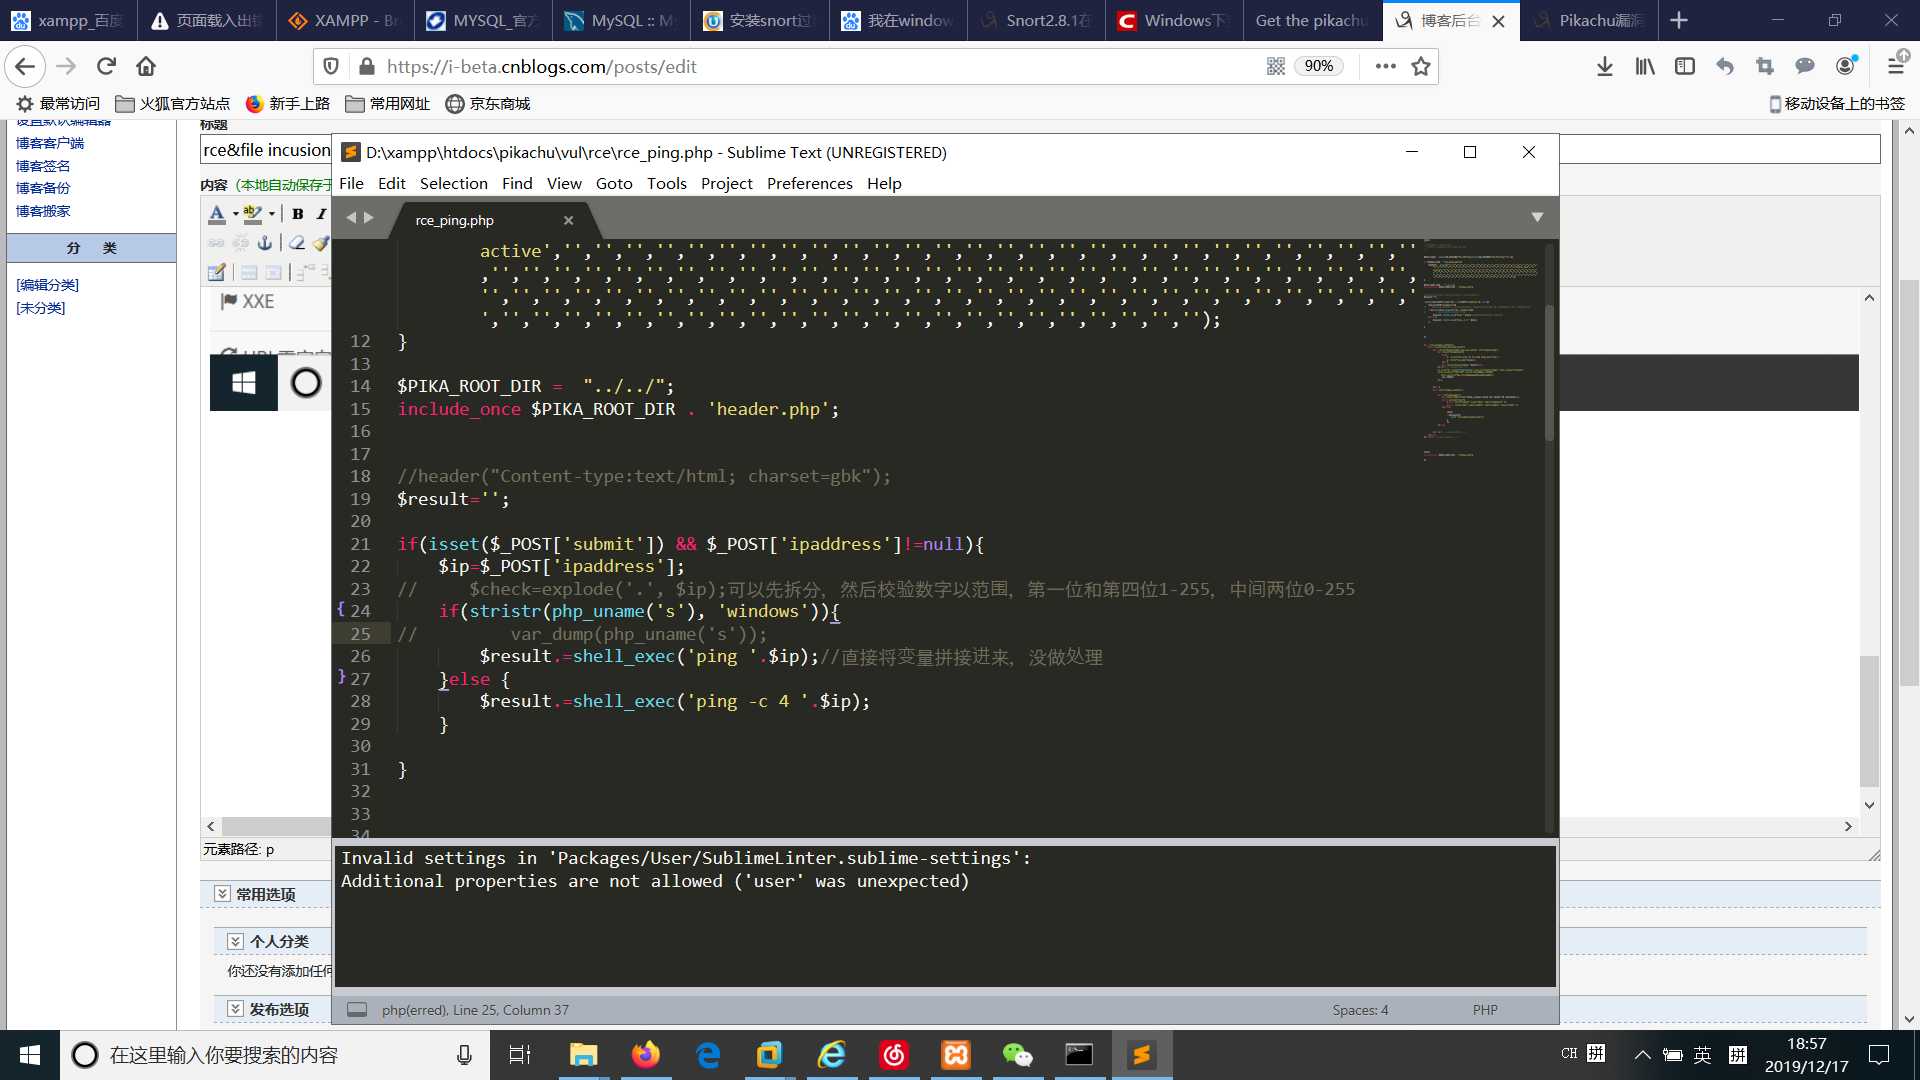
Task: Show hidden tray icons chevron
Action: 1642,1055
